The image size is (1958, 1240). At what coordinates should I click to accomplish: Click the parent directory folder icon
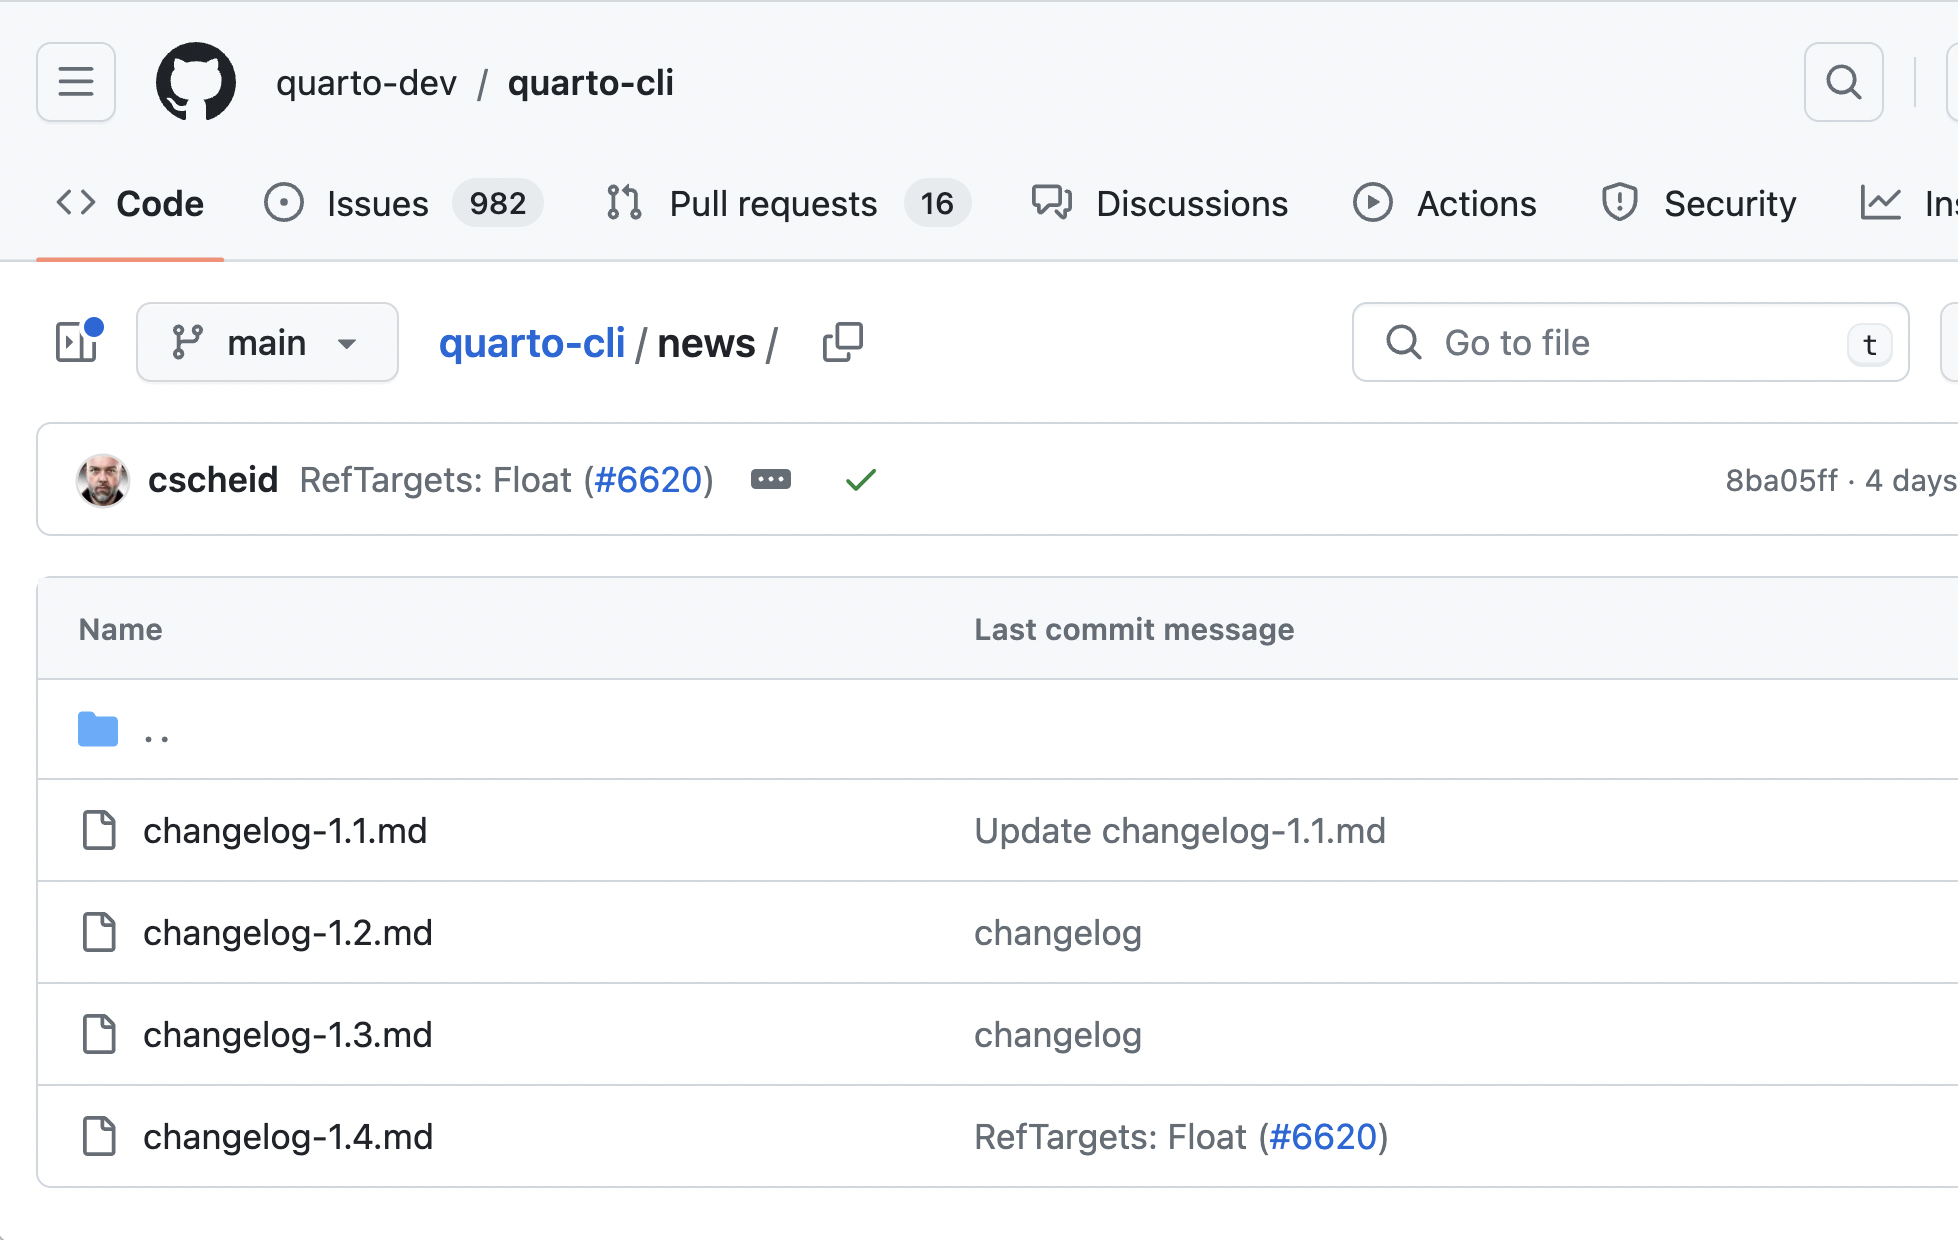pos(98,730)
